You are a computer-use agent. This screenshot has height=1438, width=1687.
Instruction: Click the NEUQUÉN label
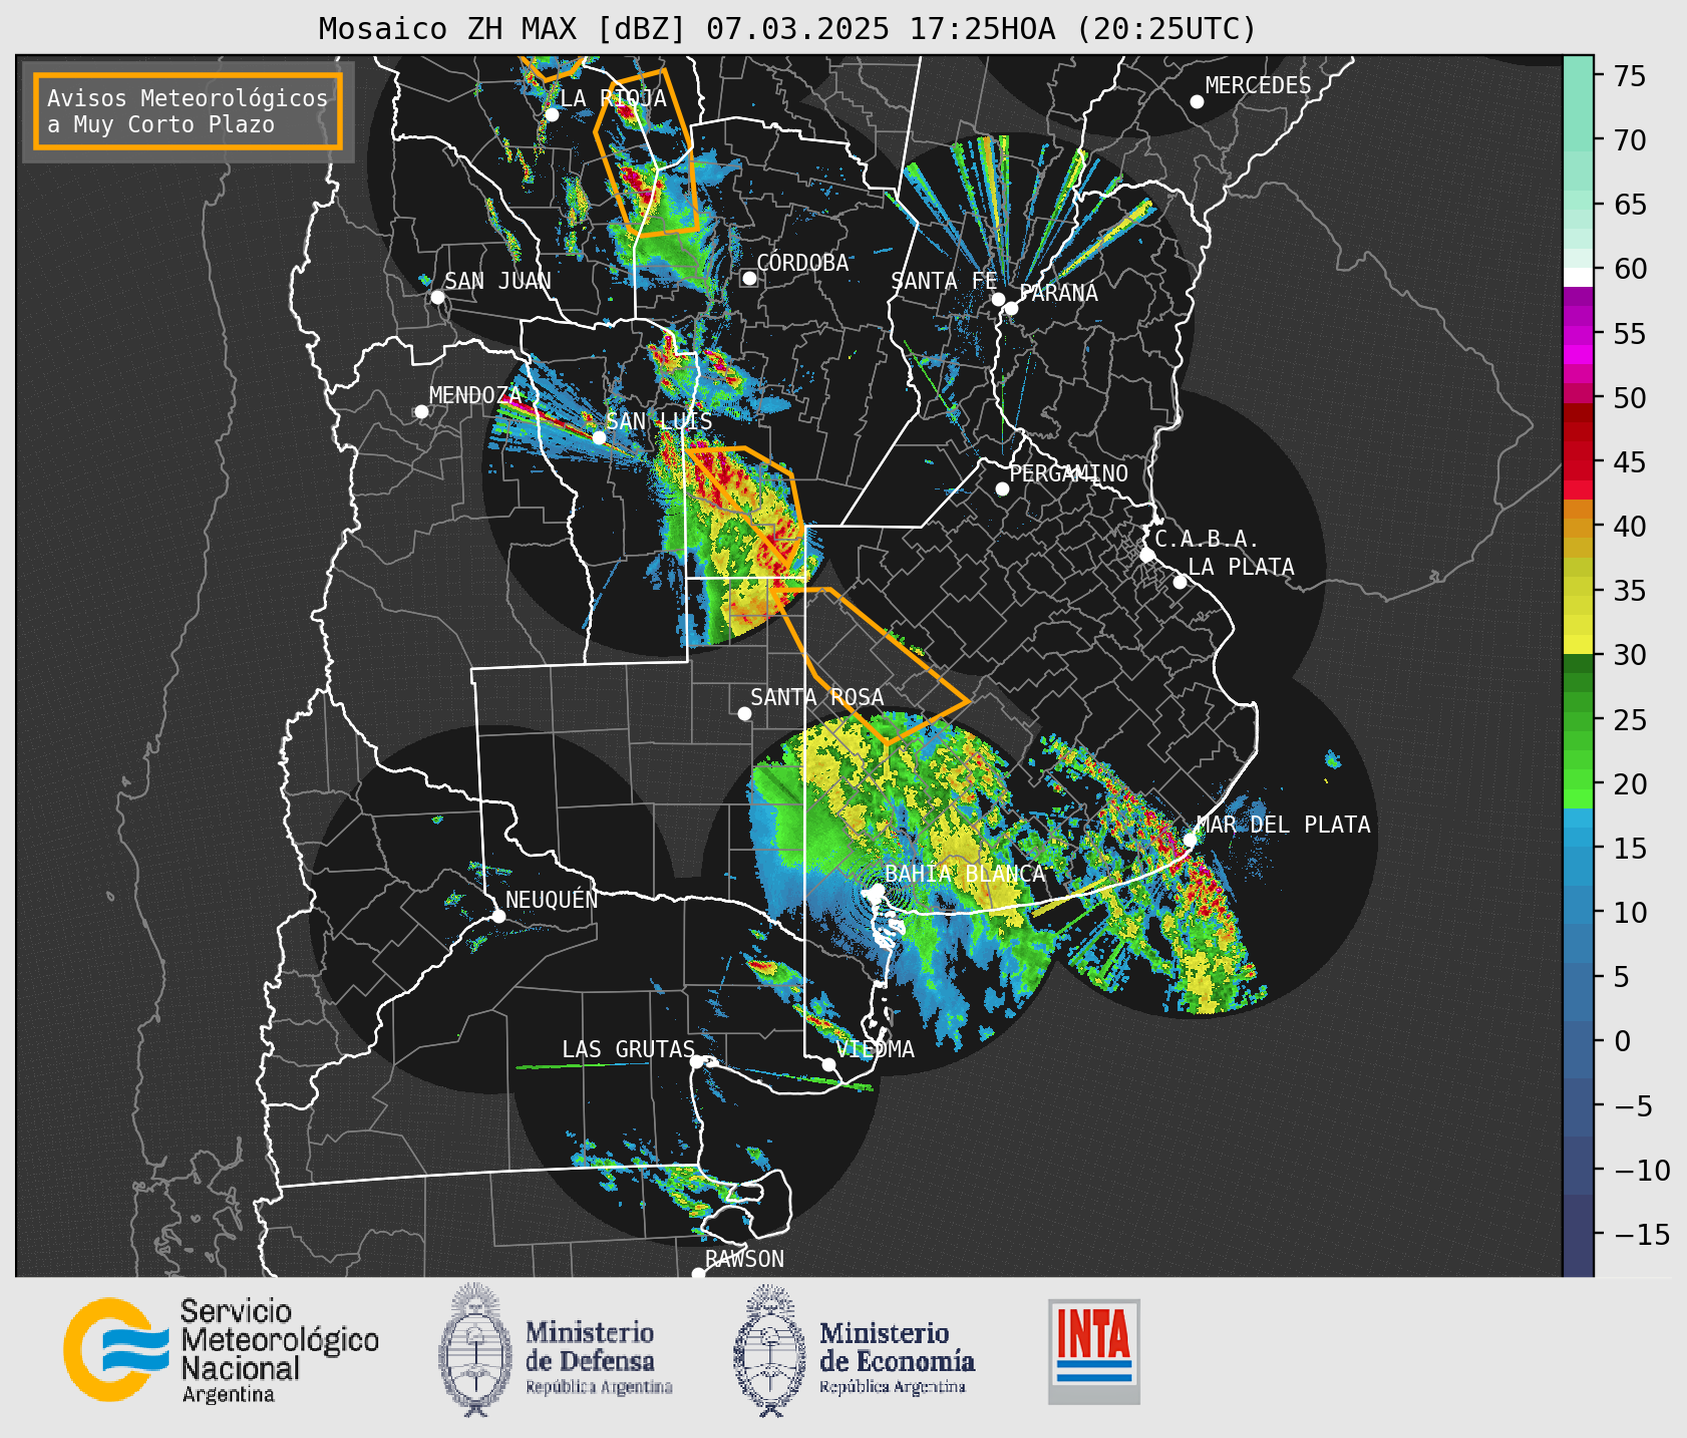[552, 899]
